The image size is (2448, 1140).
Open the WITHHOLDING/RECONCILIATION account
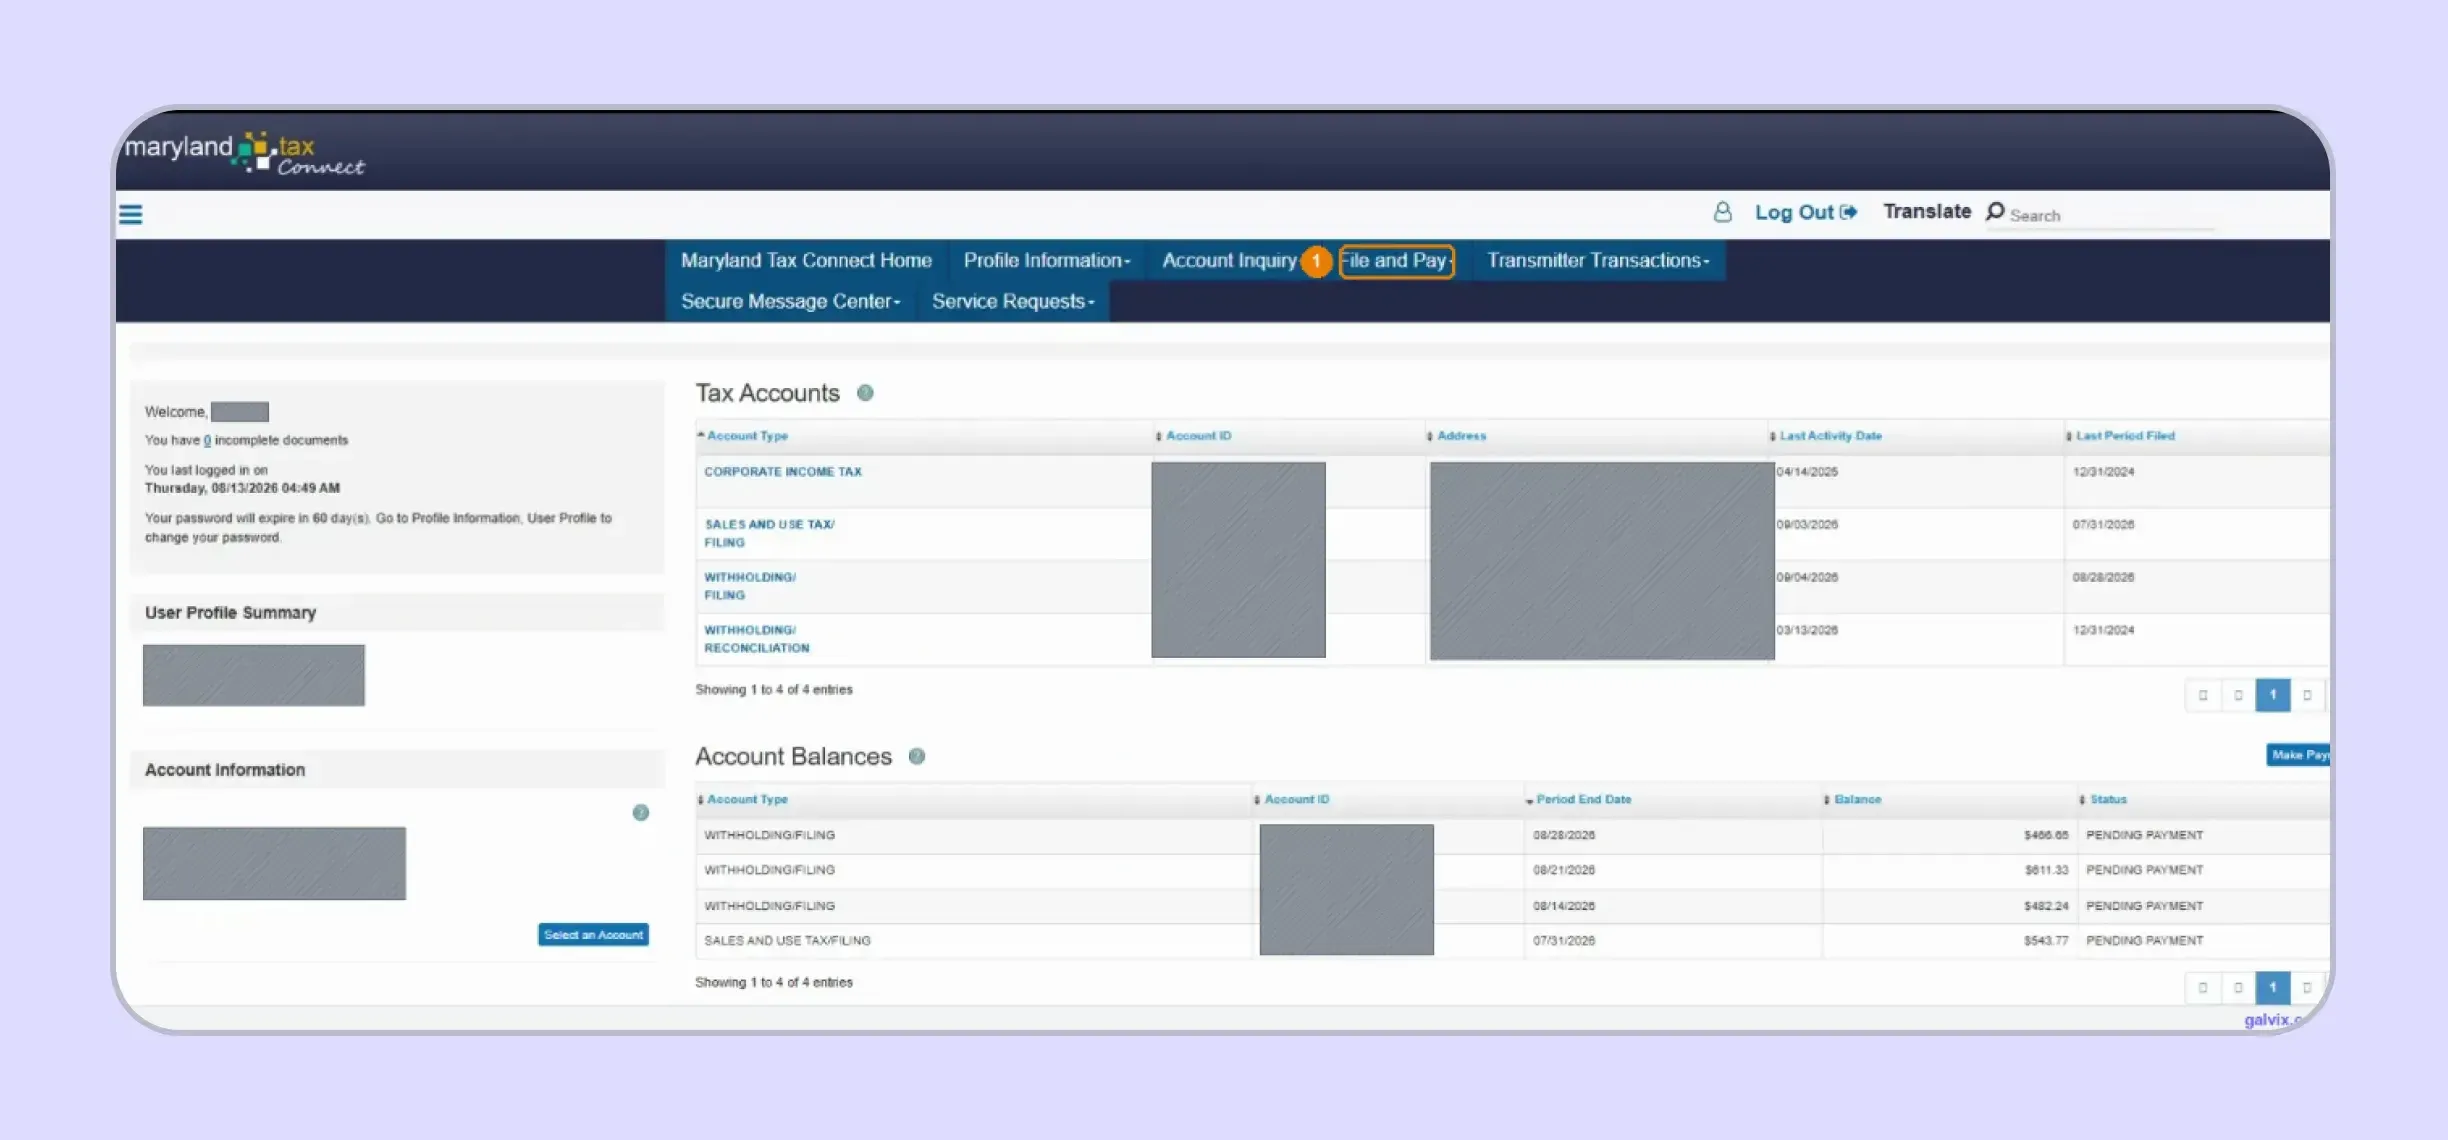[757, 639]
